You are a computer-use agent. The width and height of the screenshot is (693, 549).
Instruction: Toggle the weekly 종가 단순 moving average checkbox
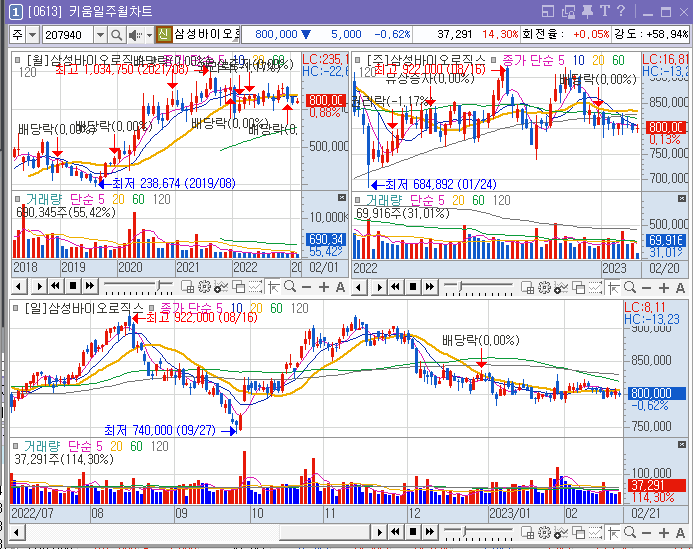494,60
